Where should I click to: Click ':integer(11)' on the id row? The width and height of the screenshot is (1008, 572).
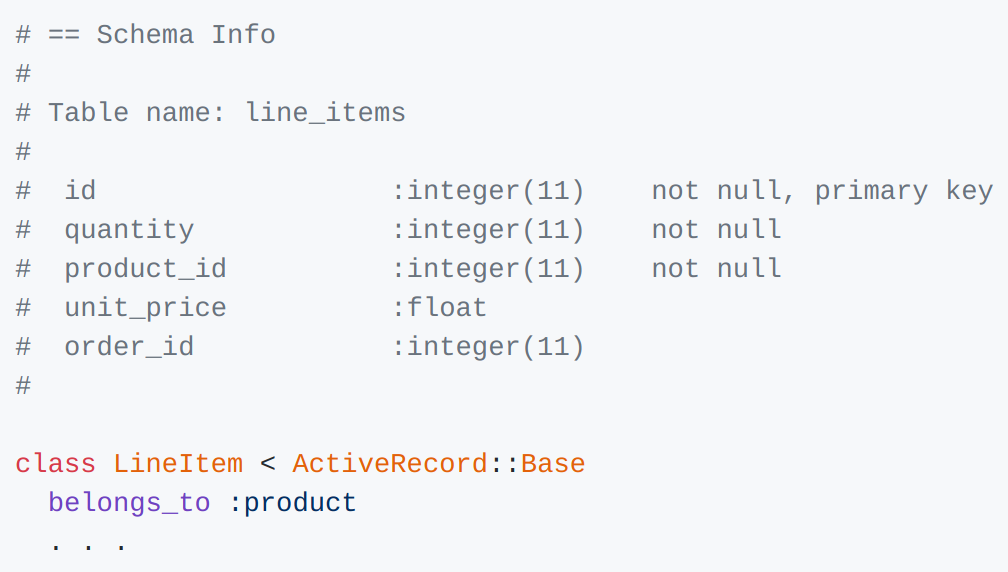pyautogui.click(x=489, y=192)
